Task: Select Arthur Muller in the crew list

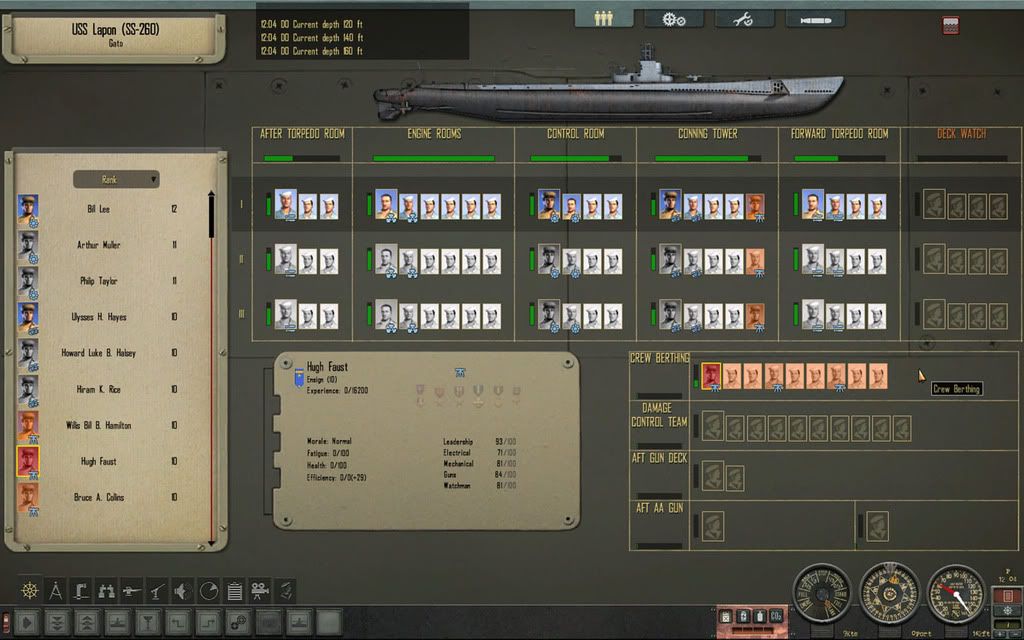Action: (99, 246)
